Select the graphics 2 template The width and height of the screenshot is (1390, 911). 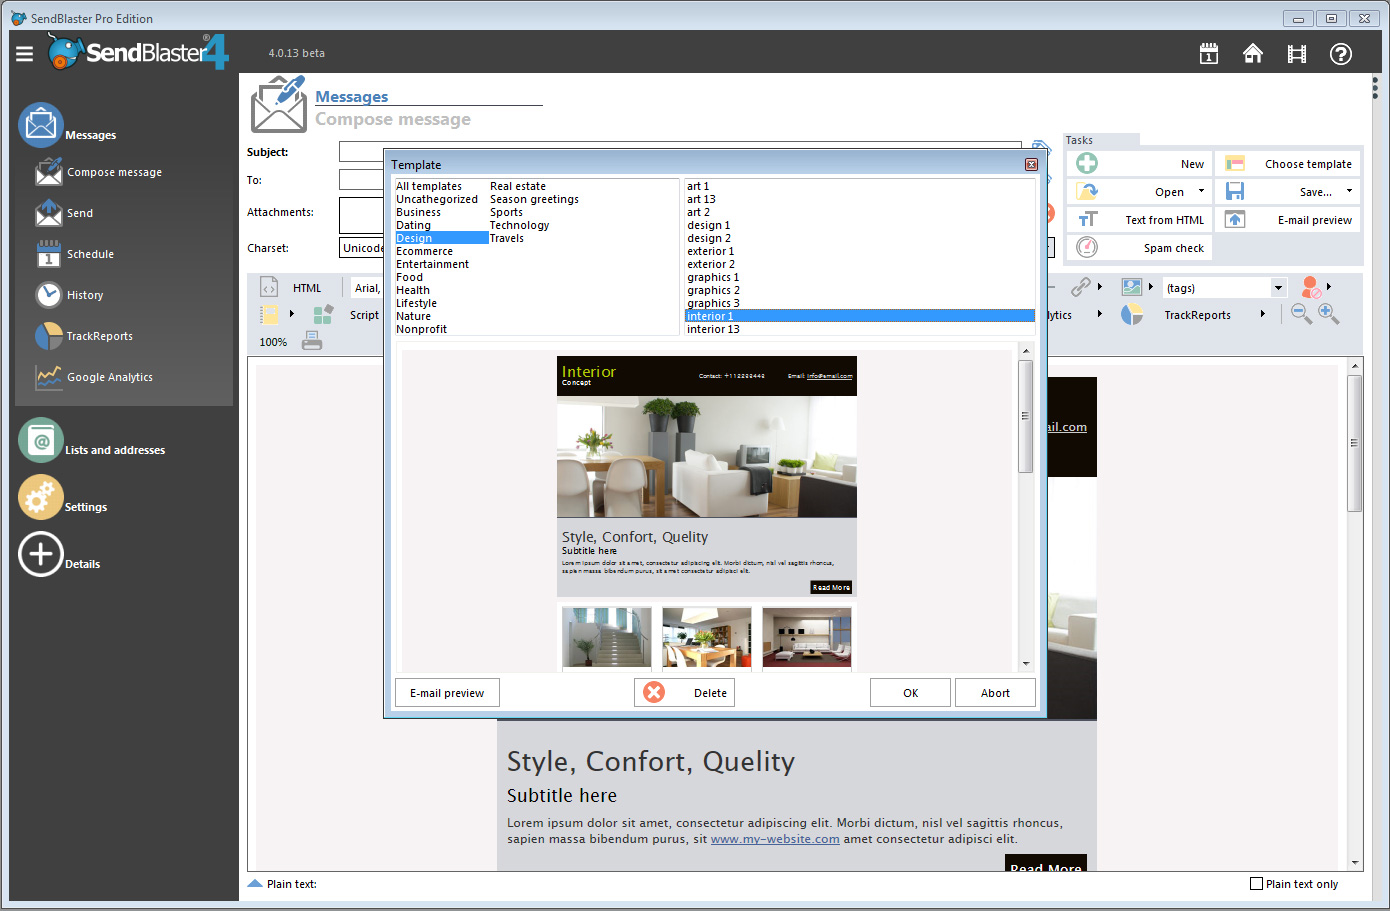(x=713, y=290)
